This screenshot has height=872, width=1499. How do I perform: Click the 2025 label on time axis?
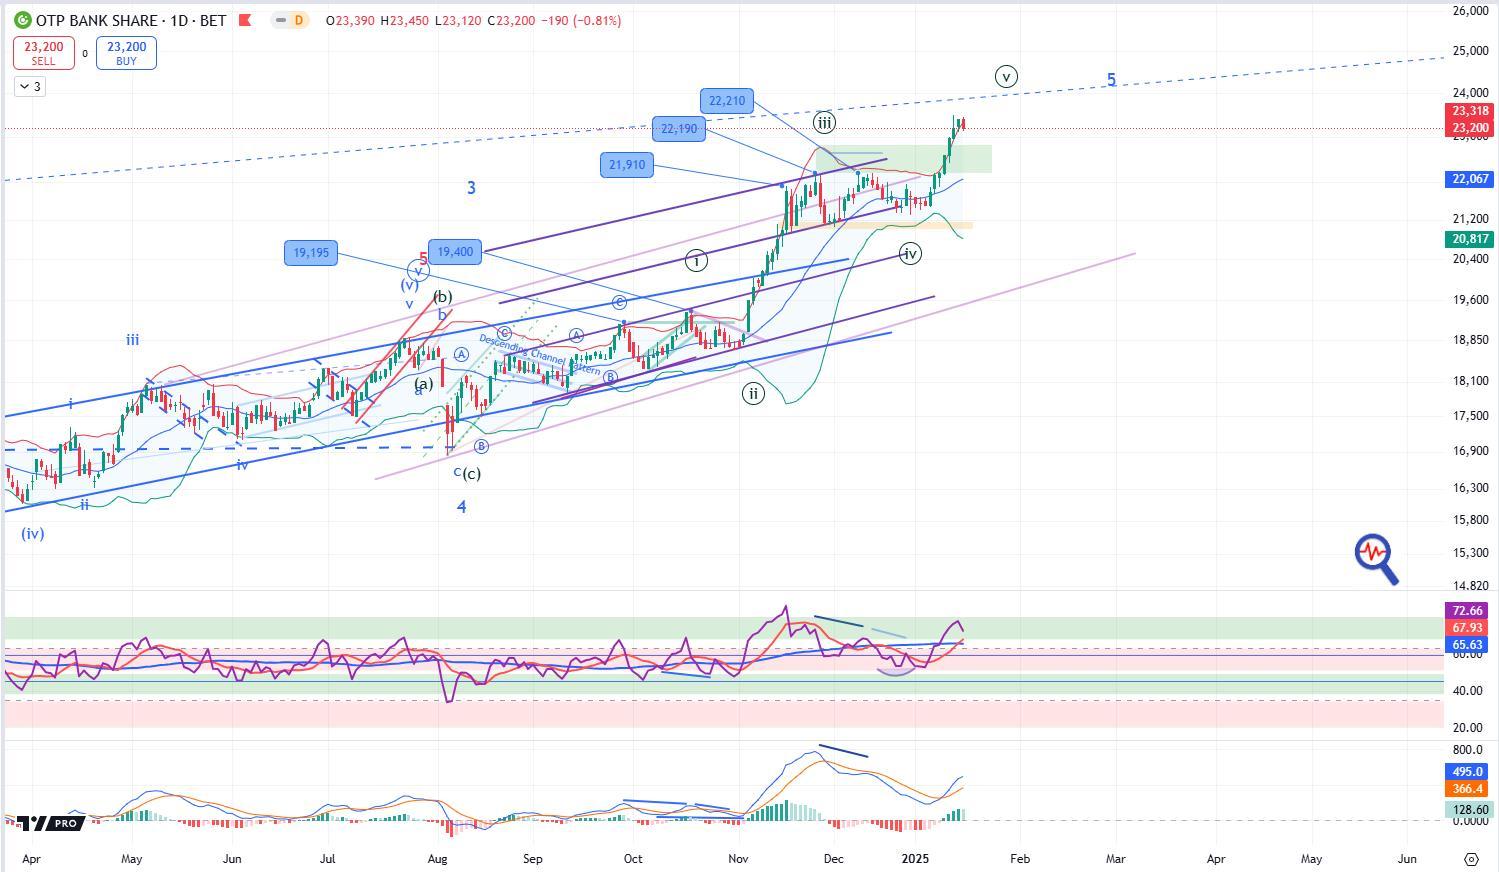pyautogui.click(x=916, y=858)
